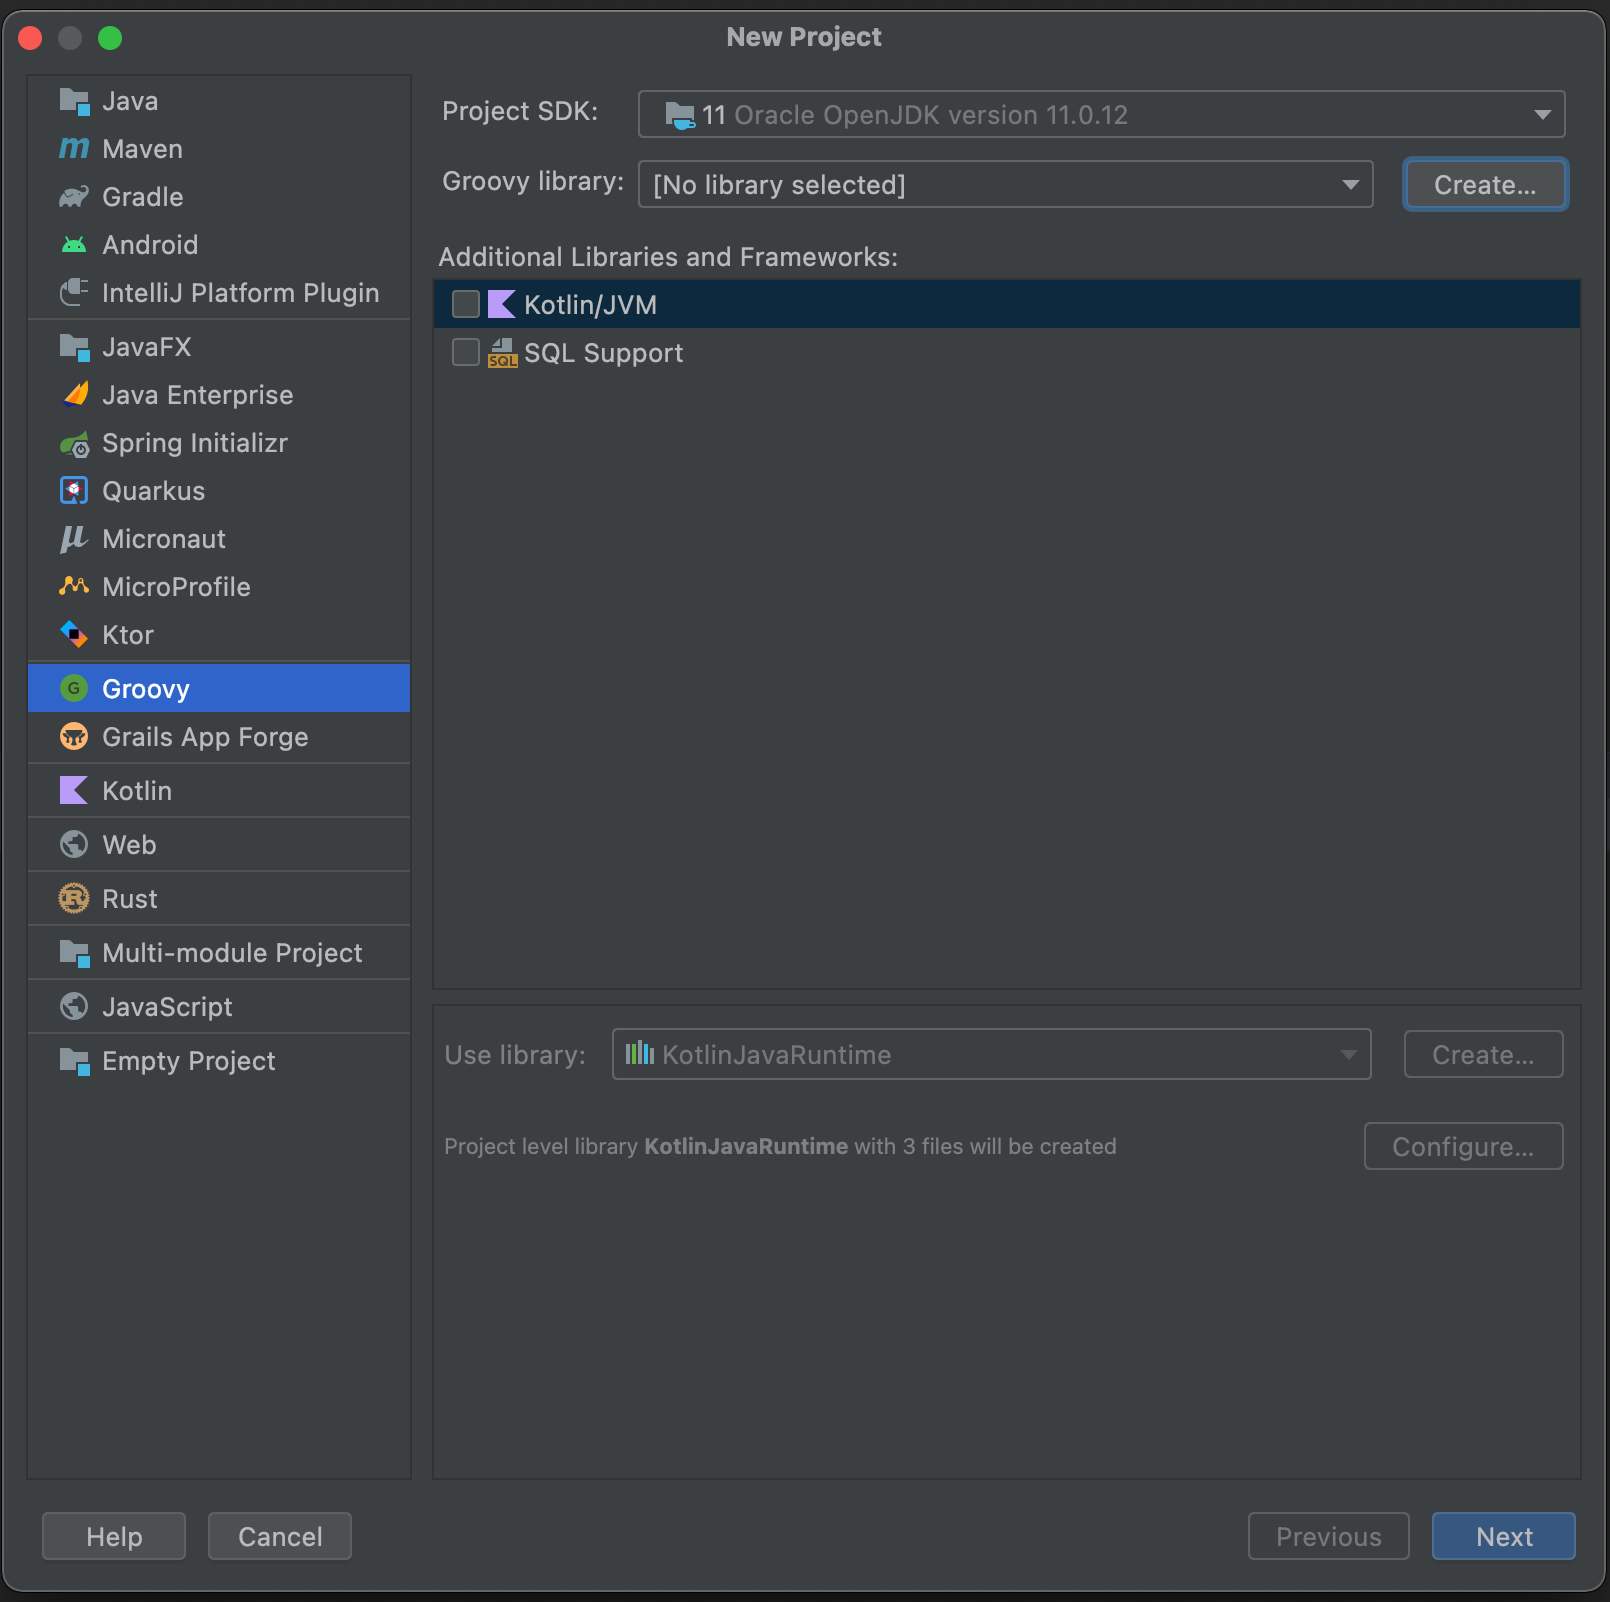Select Kotlin project type
Image resolution: width=1610 pixels, height=1602 pixels.
coord(219,791)
